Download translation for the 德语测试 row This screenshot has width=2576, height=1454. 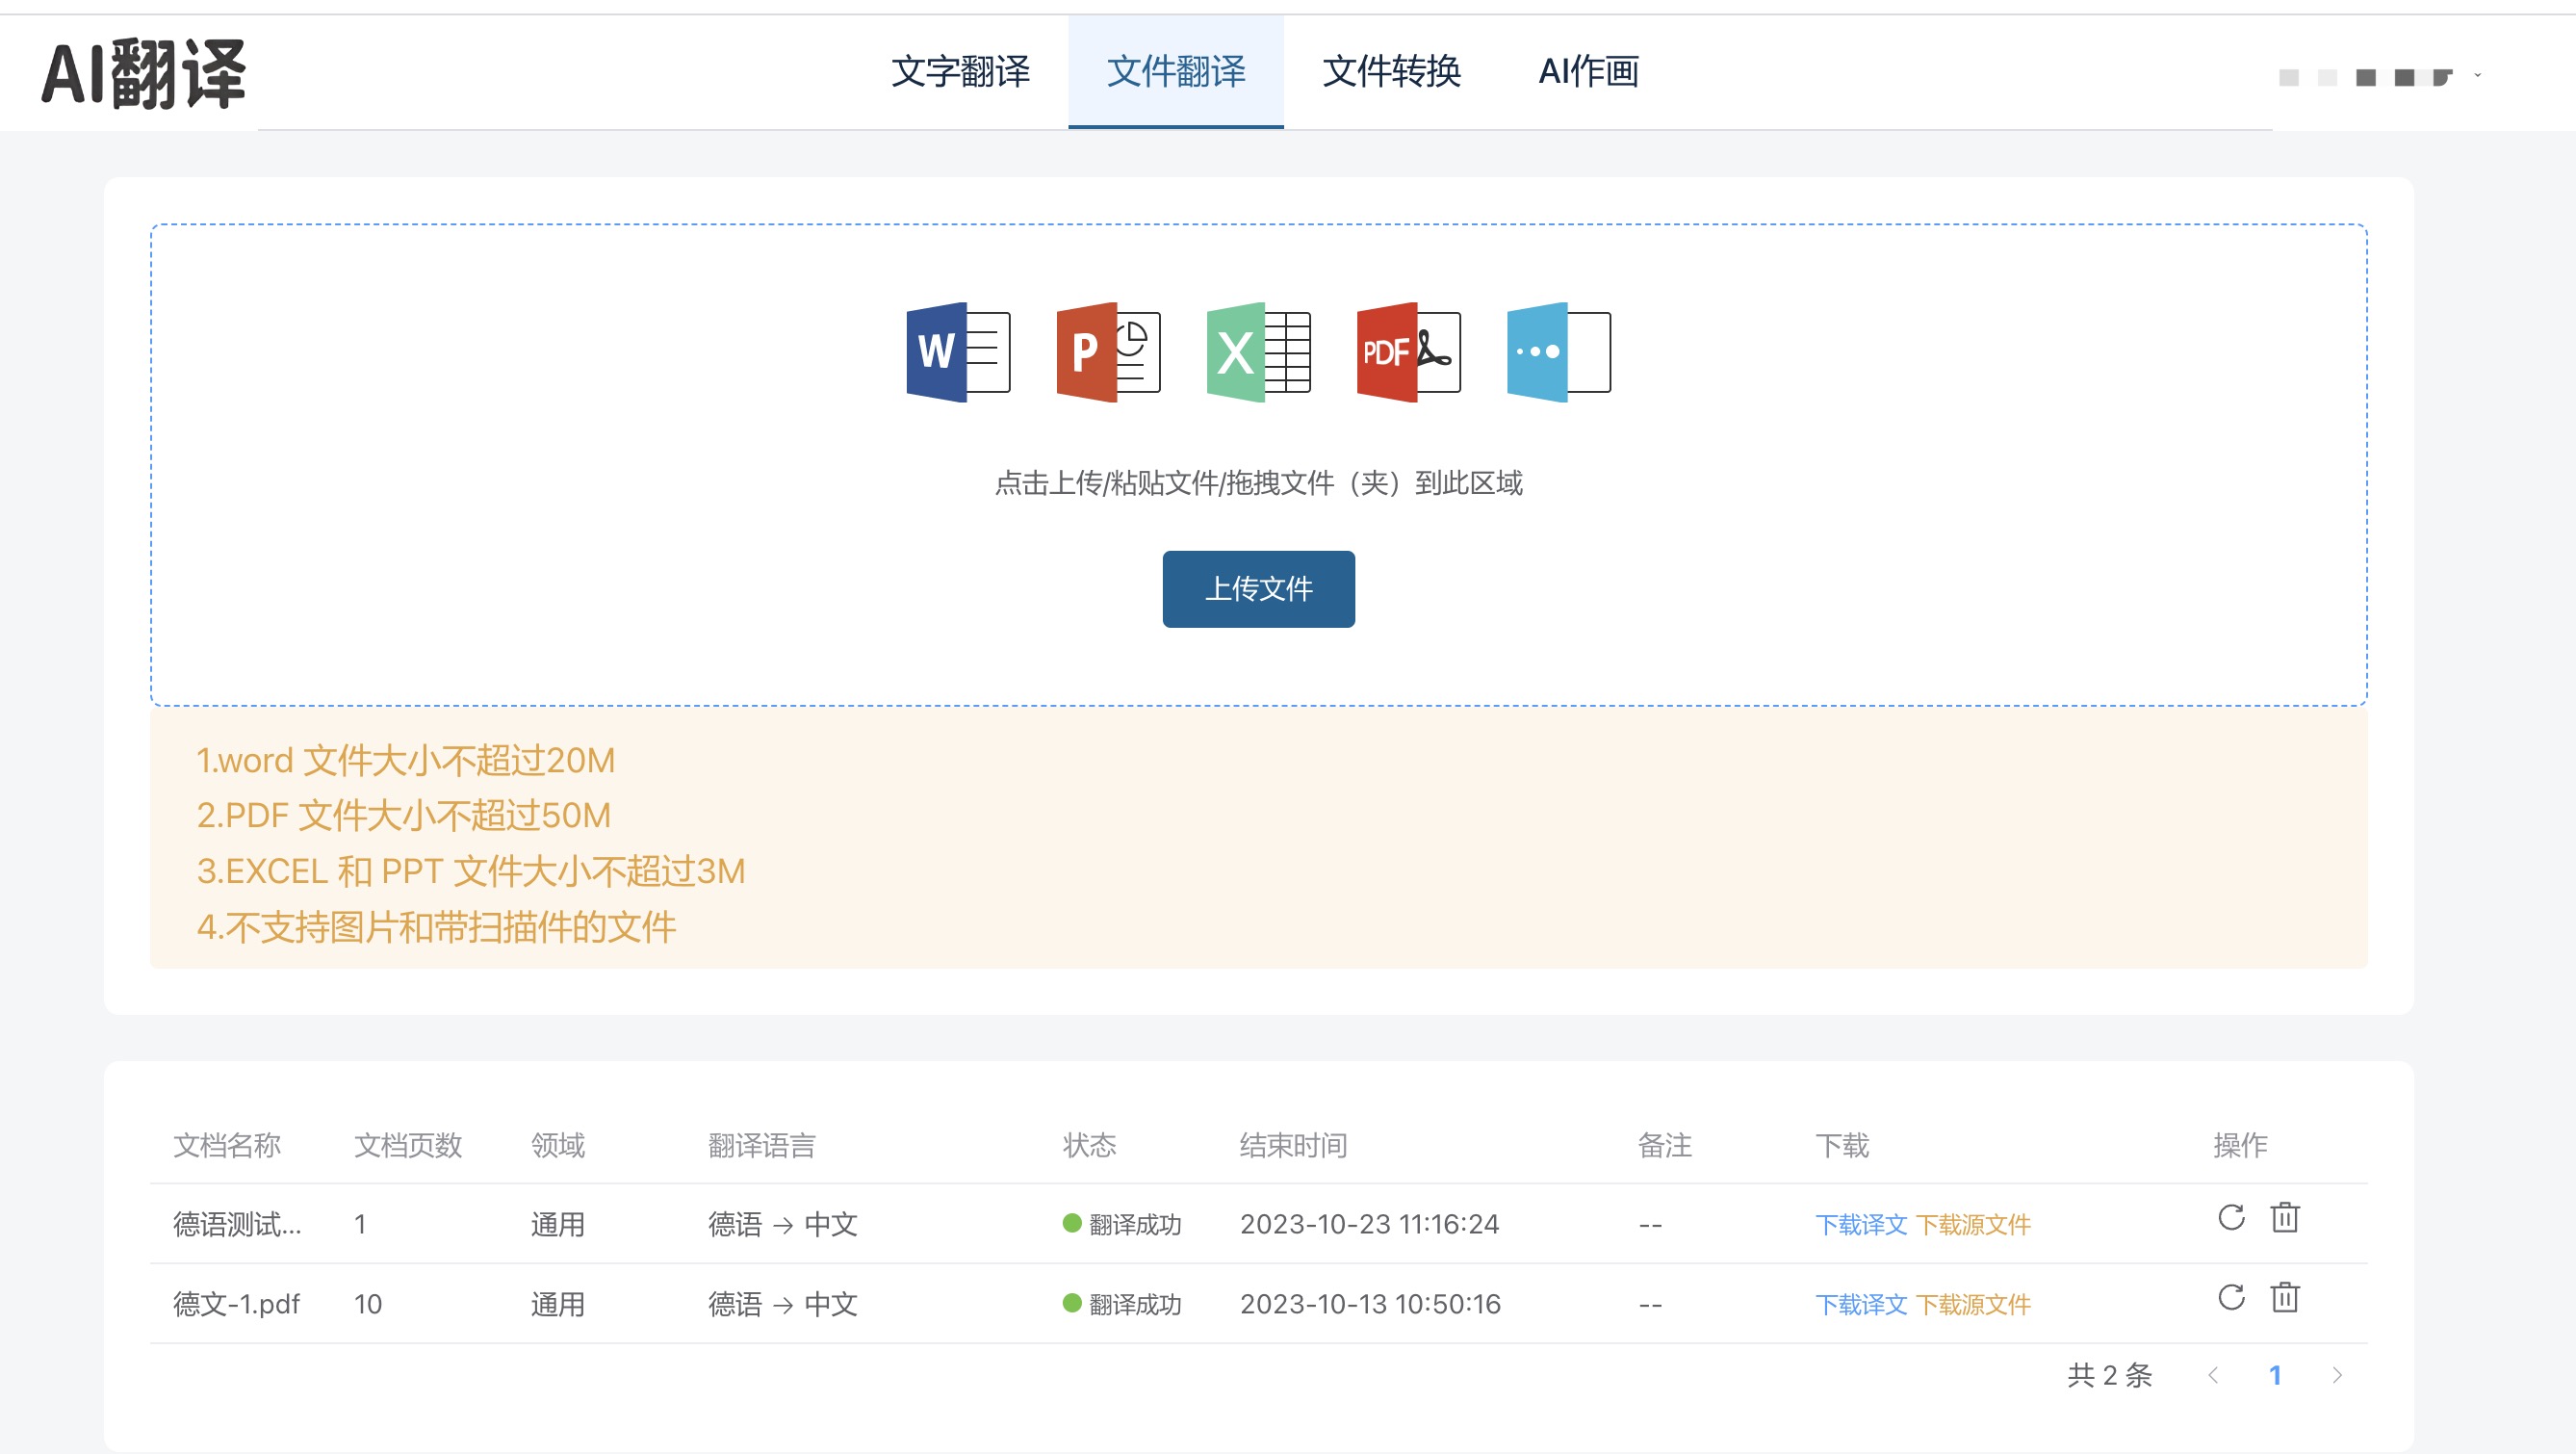point(1861,1224)
